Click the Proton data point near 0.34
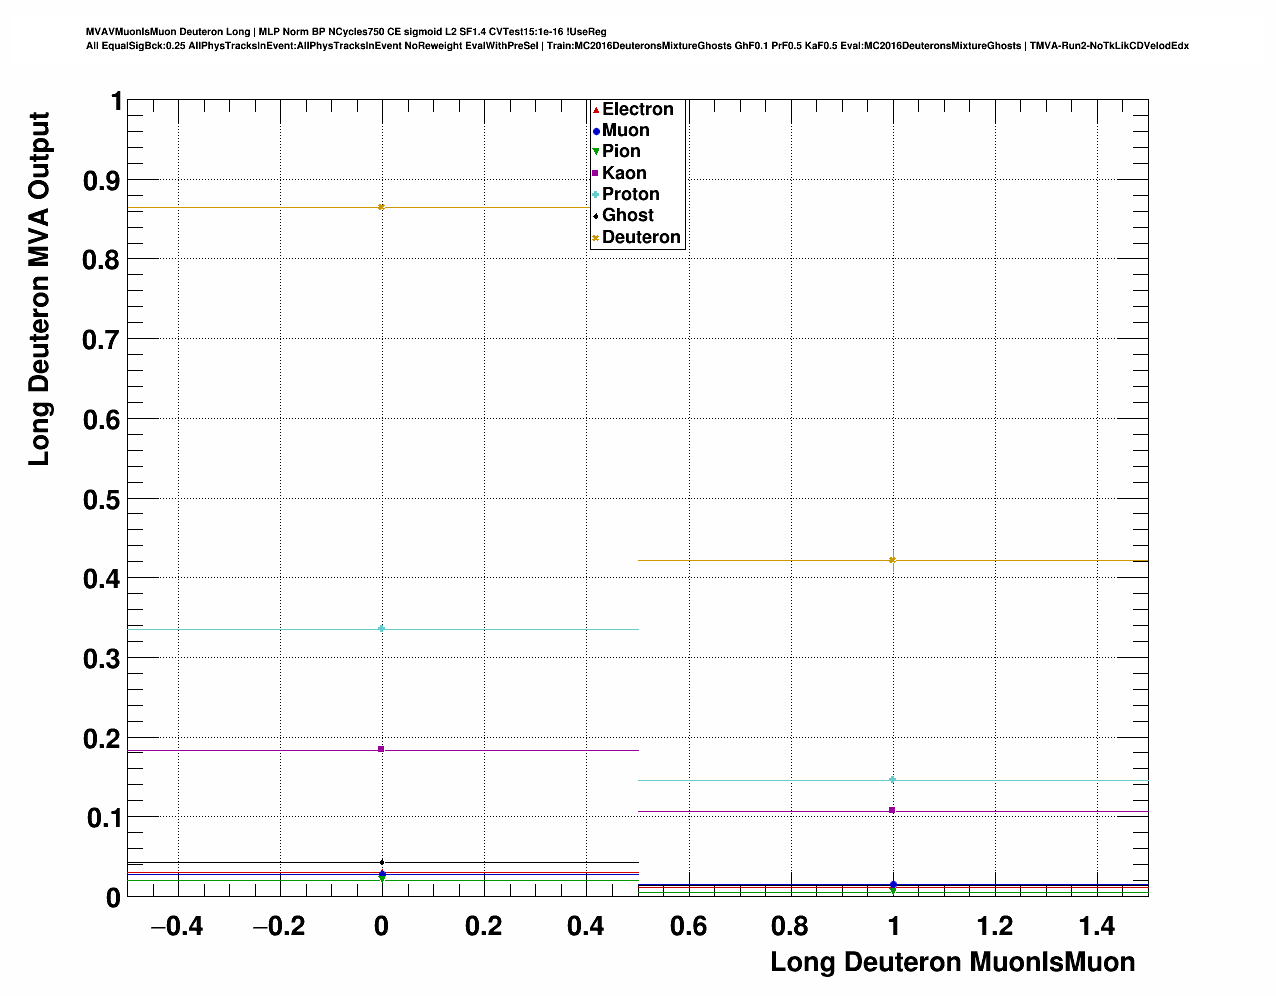Viewport: 1276px width, 996px height. coord(381,628)
